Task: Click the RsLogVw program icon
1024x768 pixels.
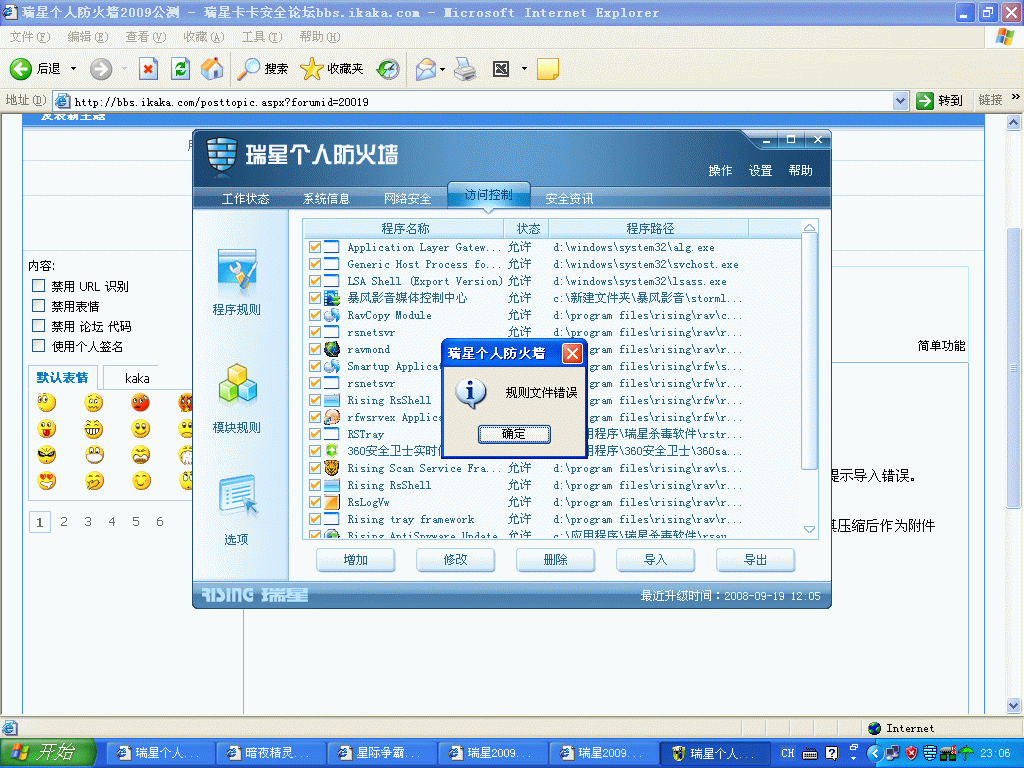Action: 332,502
